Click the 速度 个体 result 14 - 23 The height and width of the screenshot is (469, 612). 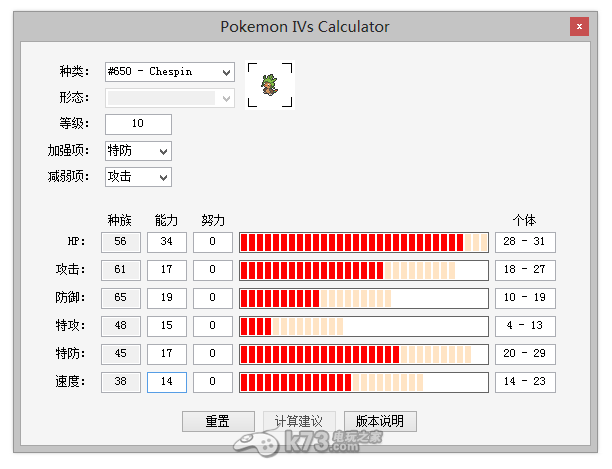tap(525, 382)
